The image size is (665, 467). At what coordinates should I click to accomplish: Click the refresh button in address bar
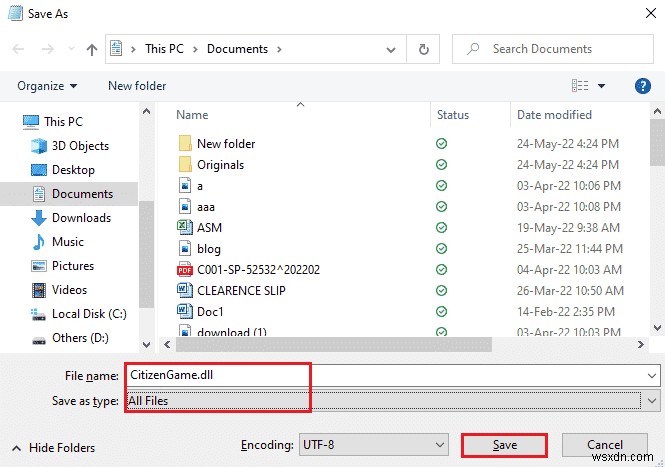pos(423,49)
